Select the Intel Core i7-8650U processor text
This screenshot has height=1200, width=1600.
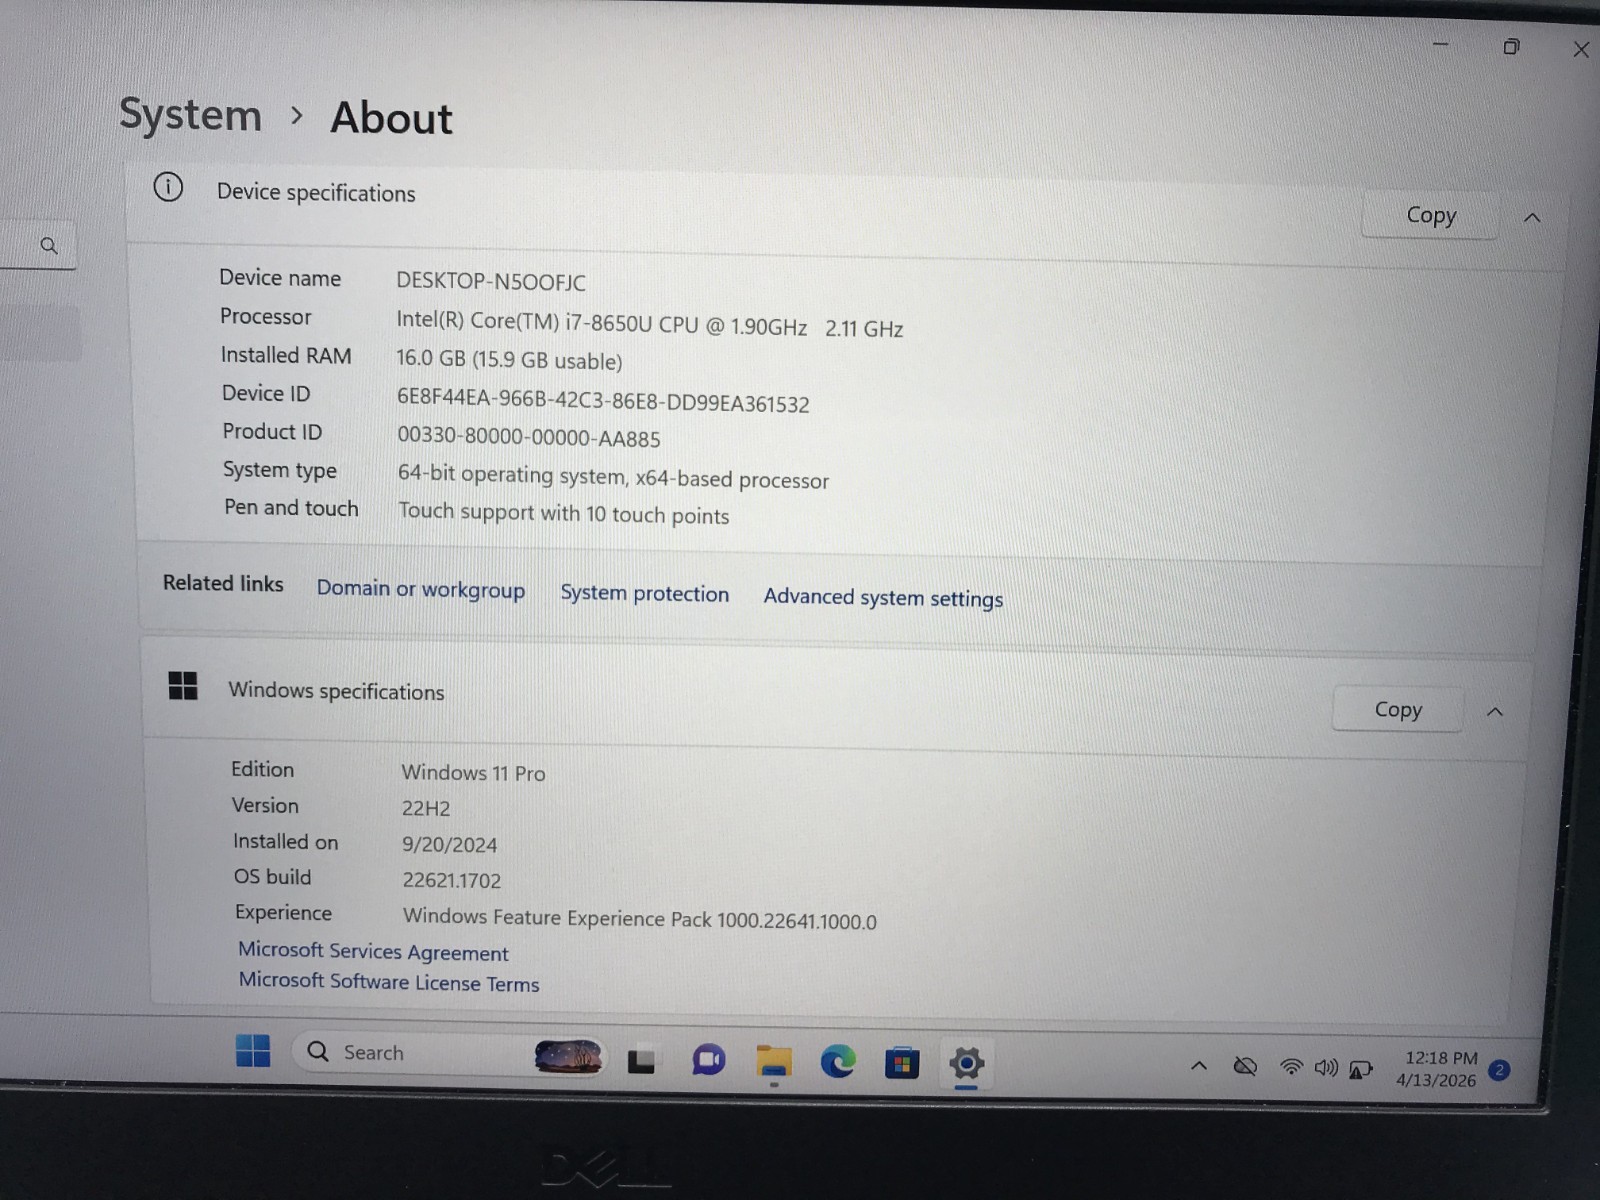point(650,324)
